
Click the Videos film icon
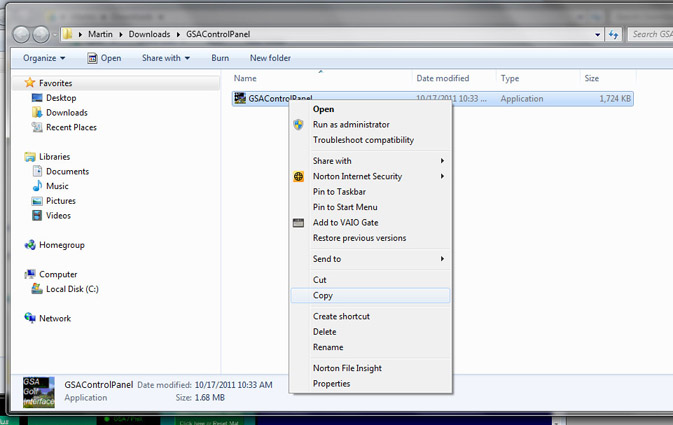click(37, 215)
